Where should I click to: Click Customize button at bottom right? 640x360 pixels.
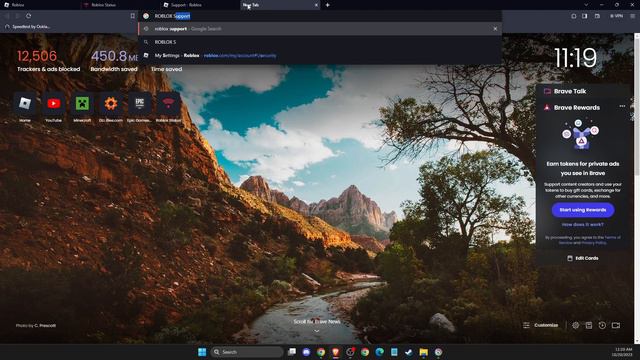[x=541, y=325]
